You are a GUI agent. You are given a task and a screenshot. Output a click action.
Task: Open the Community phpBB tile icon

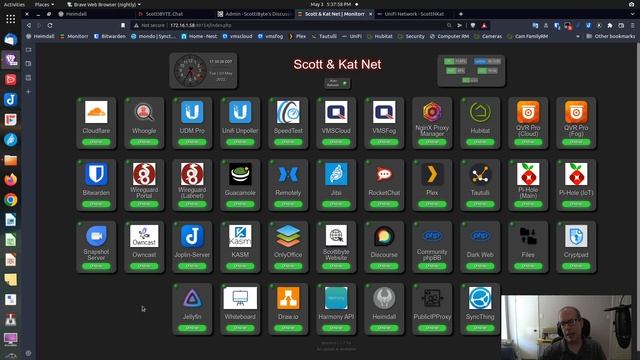pos(432,236)
